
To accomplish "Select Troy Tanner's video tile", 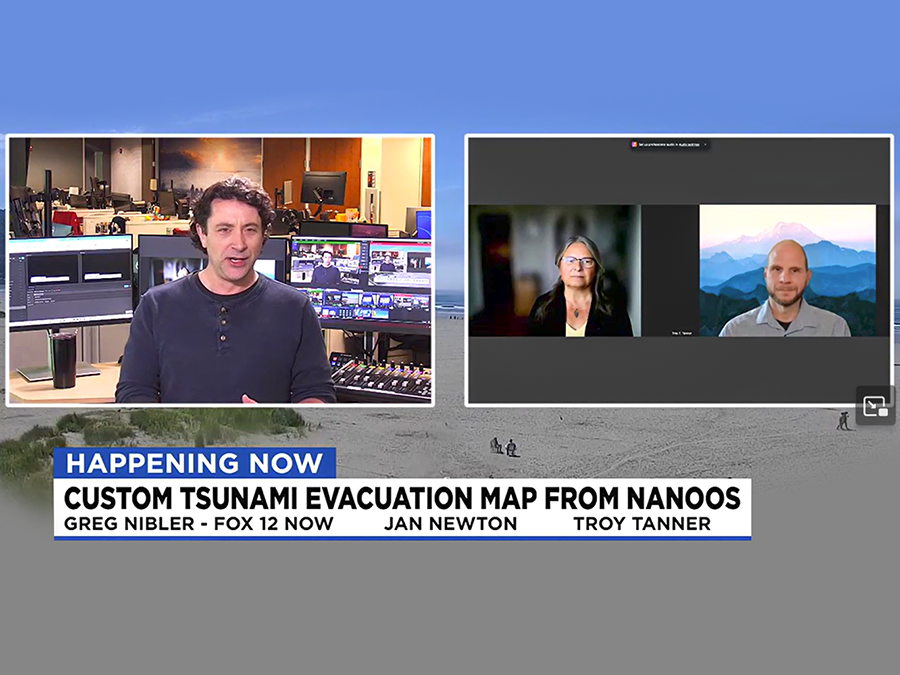I will point(787,271).
